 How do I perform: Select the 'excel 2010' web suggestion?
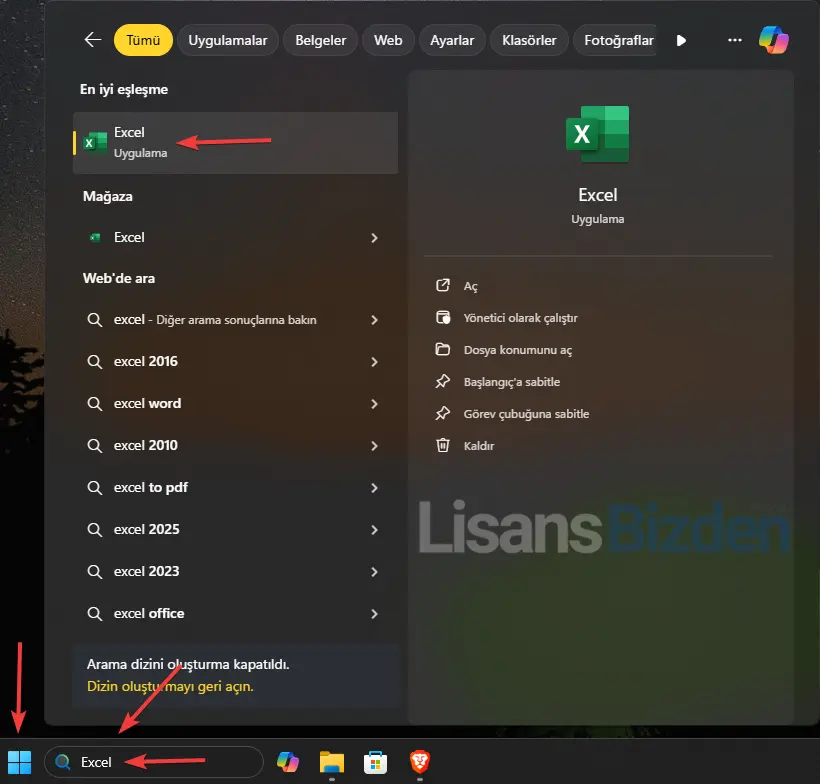coord(235,445)
